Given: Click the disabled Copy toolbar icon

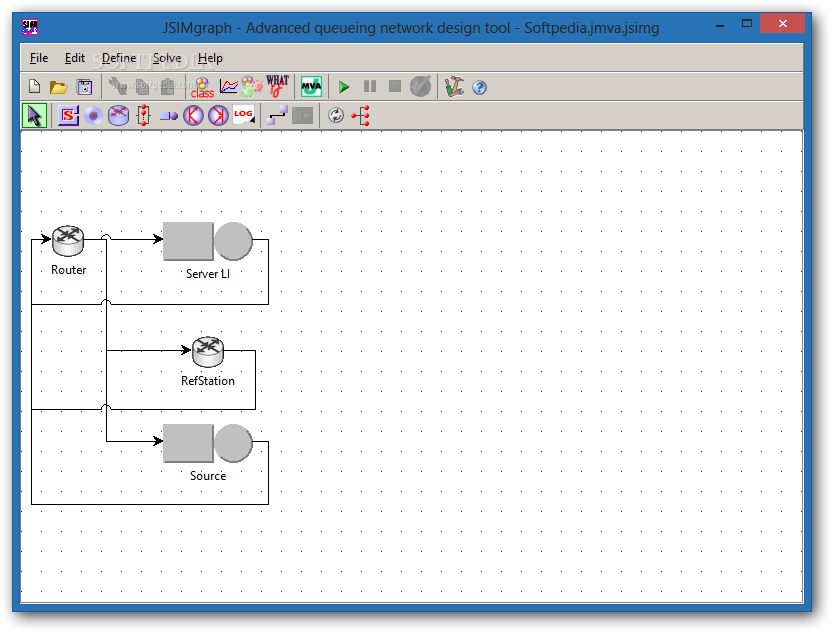Looking at the screenshot, I should [x=142, y=86].
